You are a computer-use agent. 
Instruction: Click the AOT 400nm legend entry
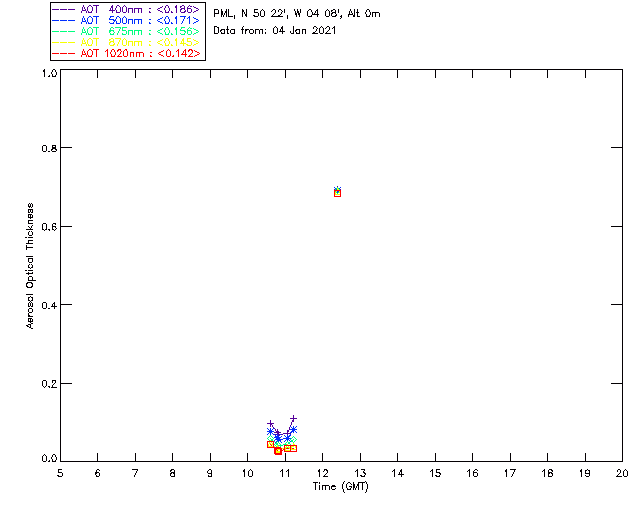(127, 9)
